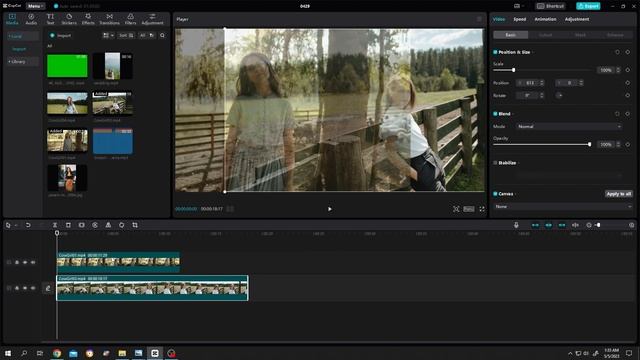Click the Import button in media panel
The height and width of the screenshot is (360, 640).
coord(60,36)
